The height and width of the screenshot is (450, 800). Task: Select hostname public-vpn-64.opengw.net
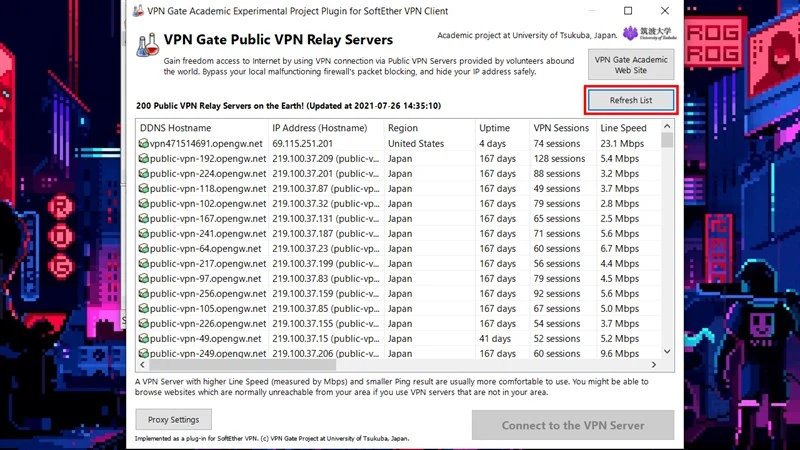(x=206, y=248)
